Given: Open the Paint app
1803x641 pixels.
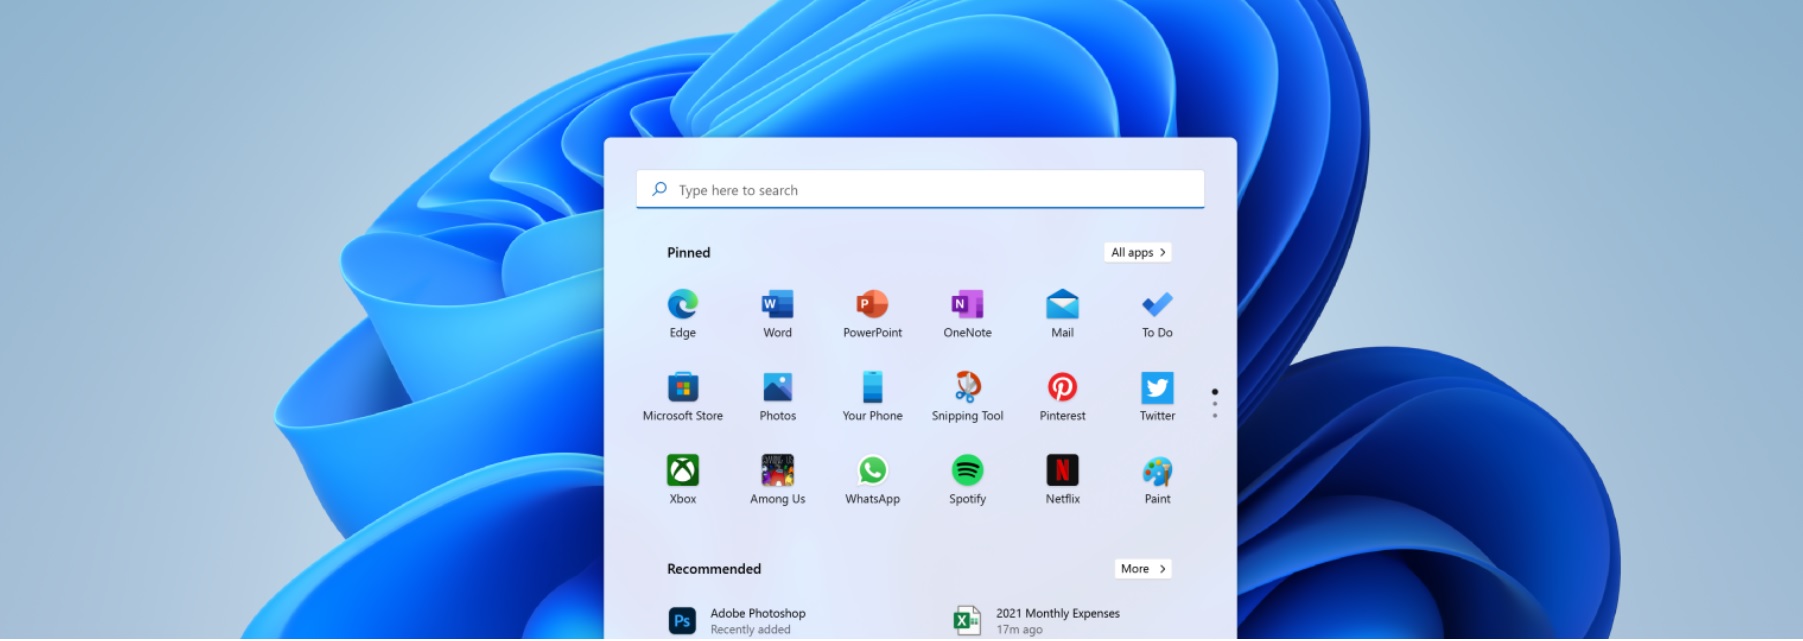Looking at the screenshot, I should 1157,479.
